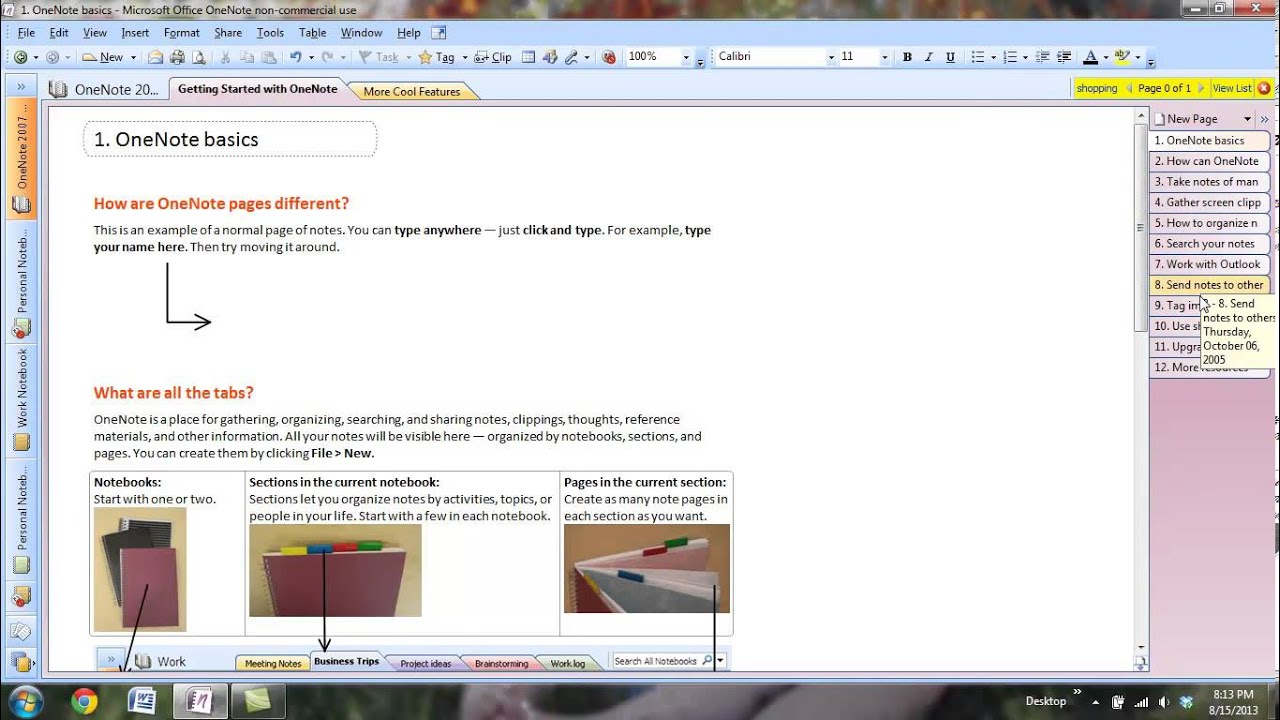
Task: Toggle Italic formatting
Action: [929, 57]
